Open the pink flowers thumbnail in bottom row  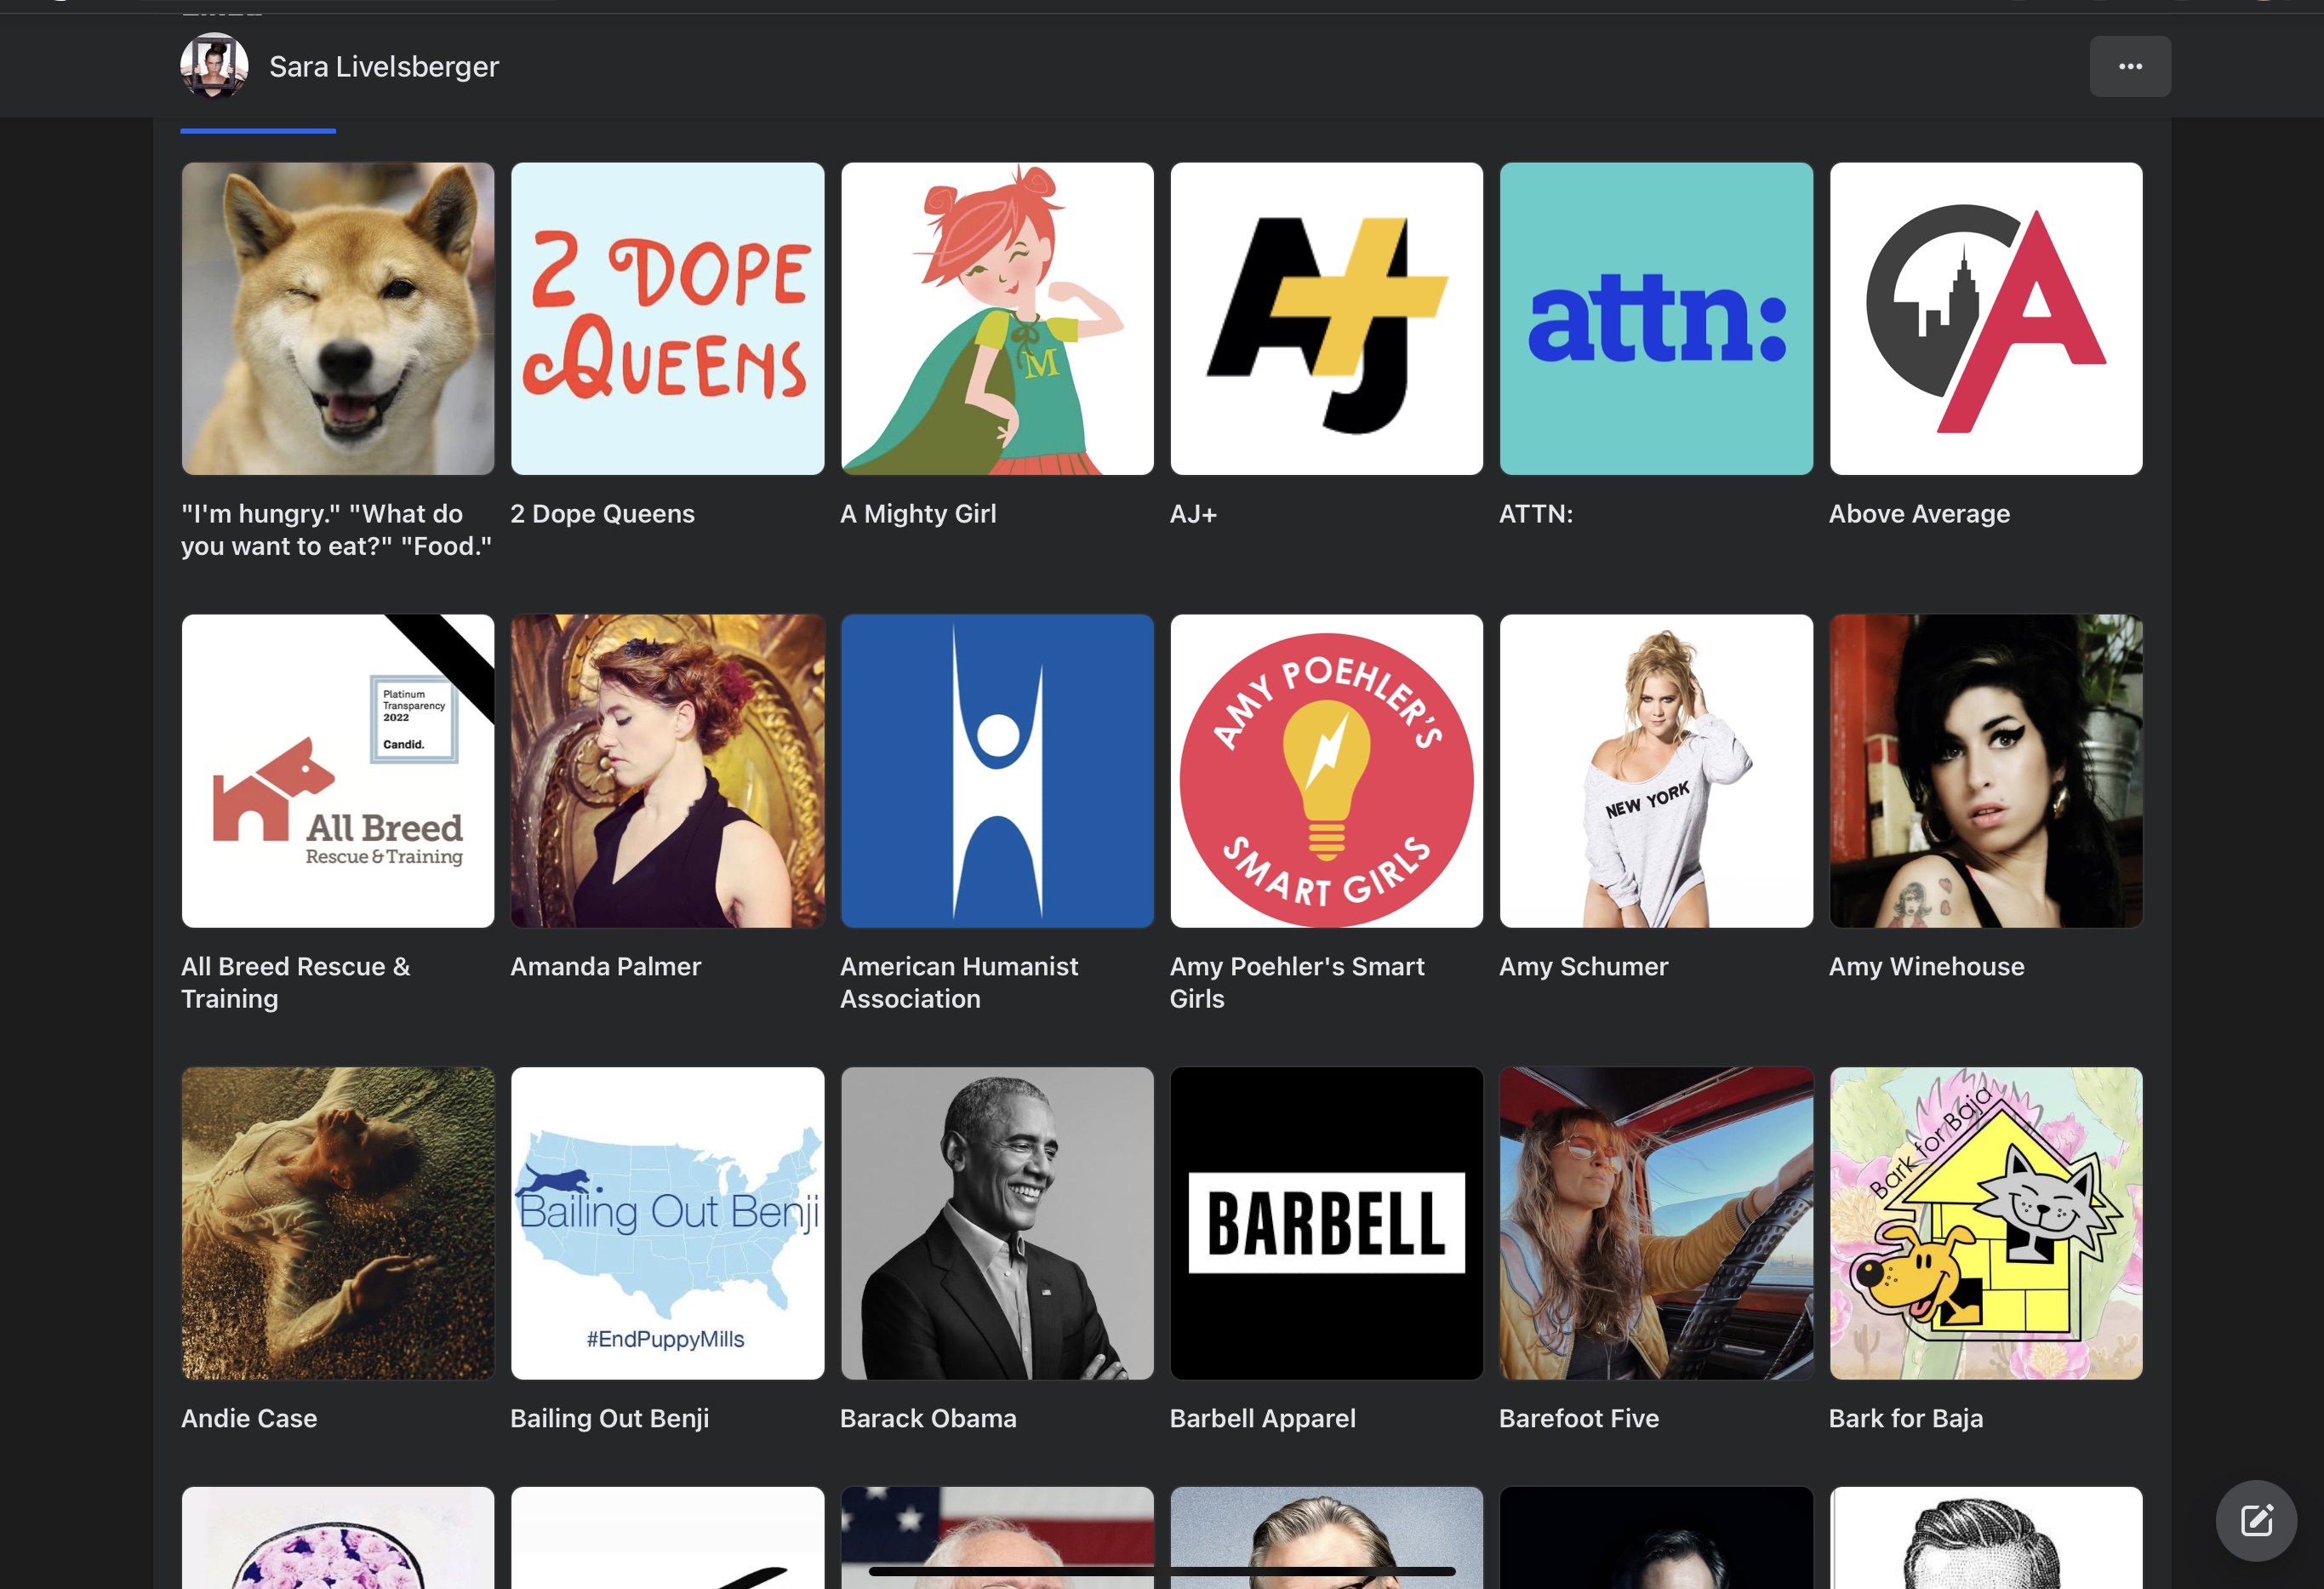click(x=338, y=1538)
